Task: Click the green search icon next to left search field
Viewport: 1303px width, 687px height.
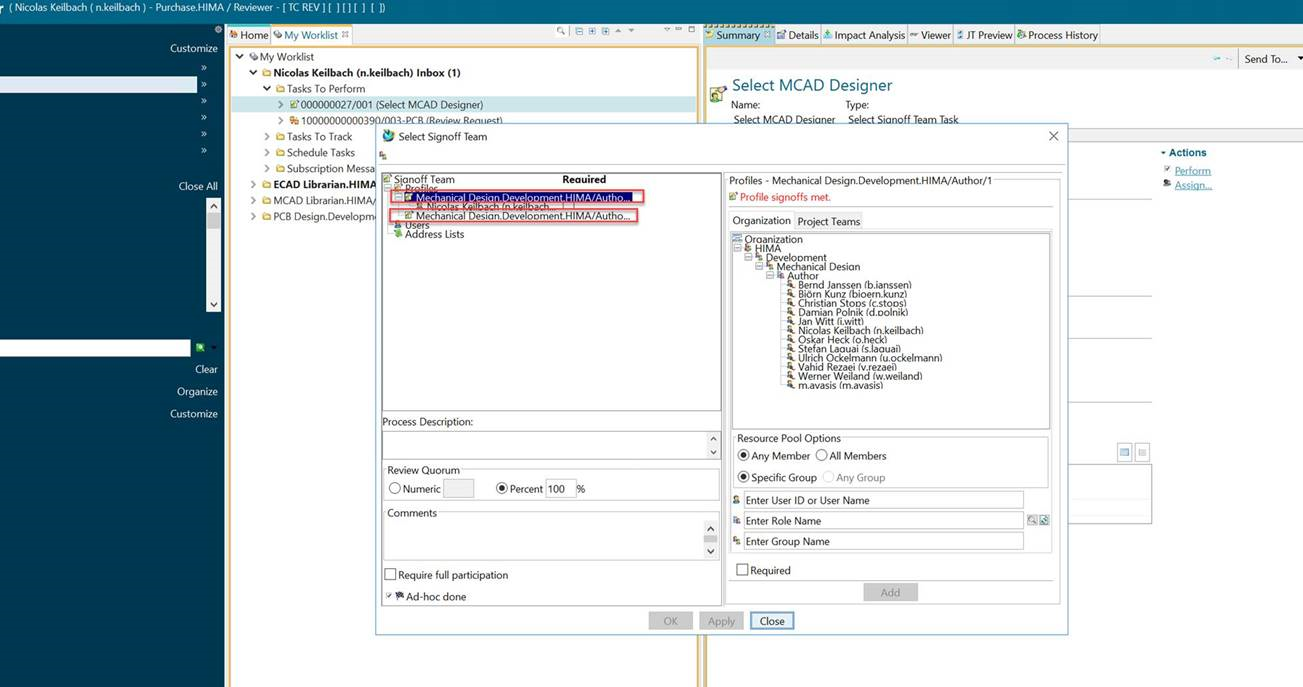Action: coord(201,348)
